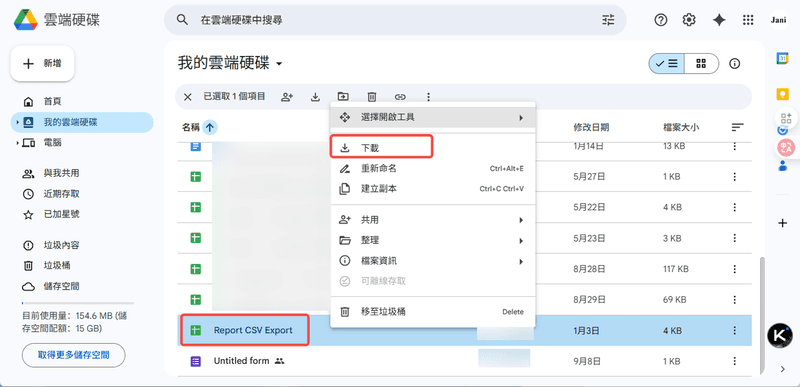The width and height of the screenshot is (800, 387).
Task: Click the round K extension icon
Action: point(780,336)
